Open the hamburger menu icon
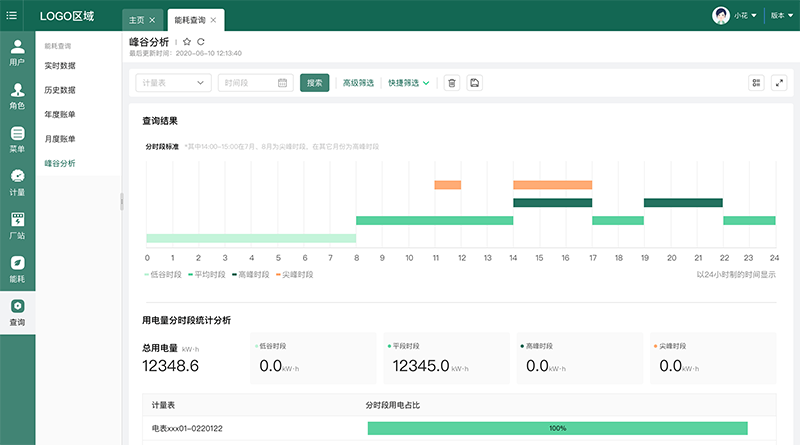The width and height of the screenshot is (800, 445). (x=11, y=15)
